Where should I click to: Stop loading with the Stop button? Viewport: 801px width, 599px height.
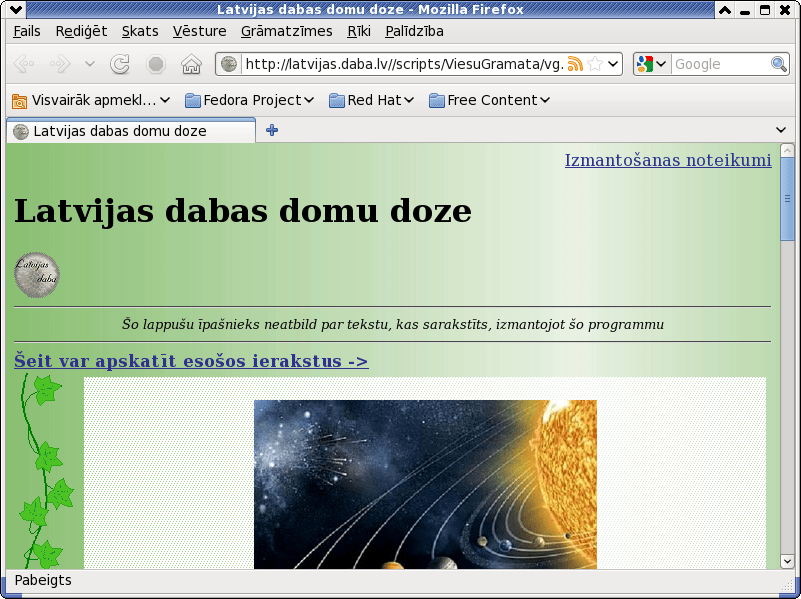coord(156,64)
